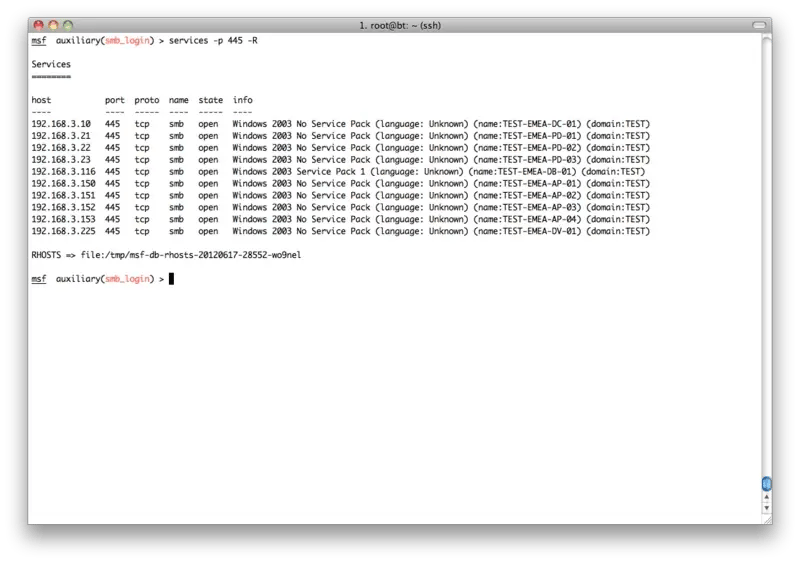800x563 pixels.
Task: Click the 'host' column header
Action: click(x=41, y=100)
